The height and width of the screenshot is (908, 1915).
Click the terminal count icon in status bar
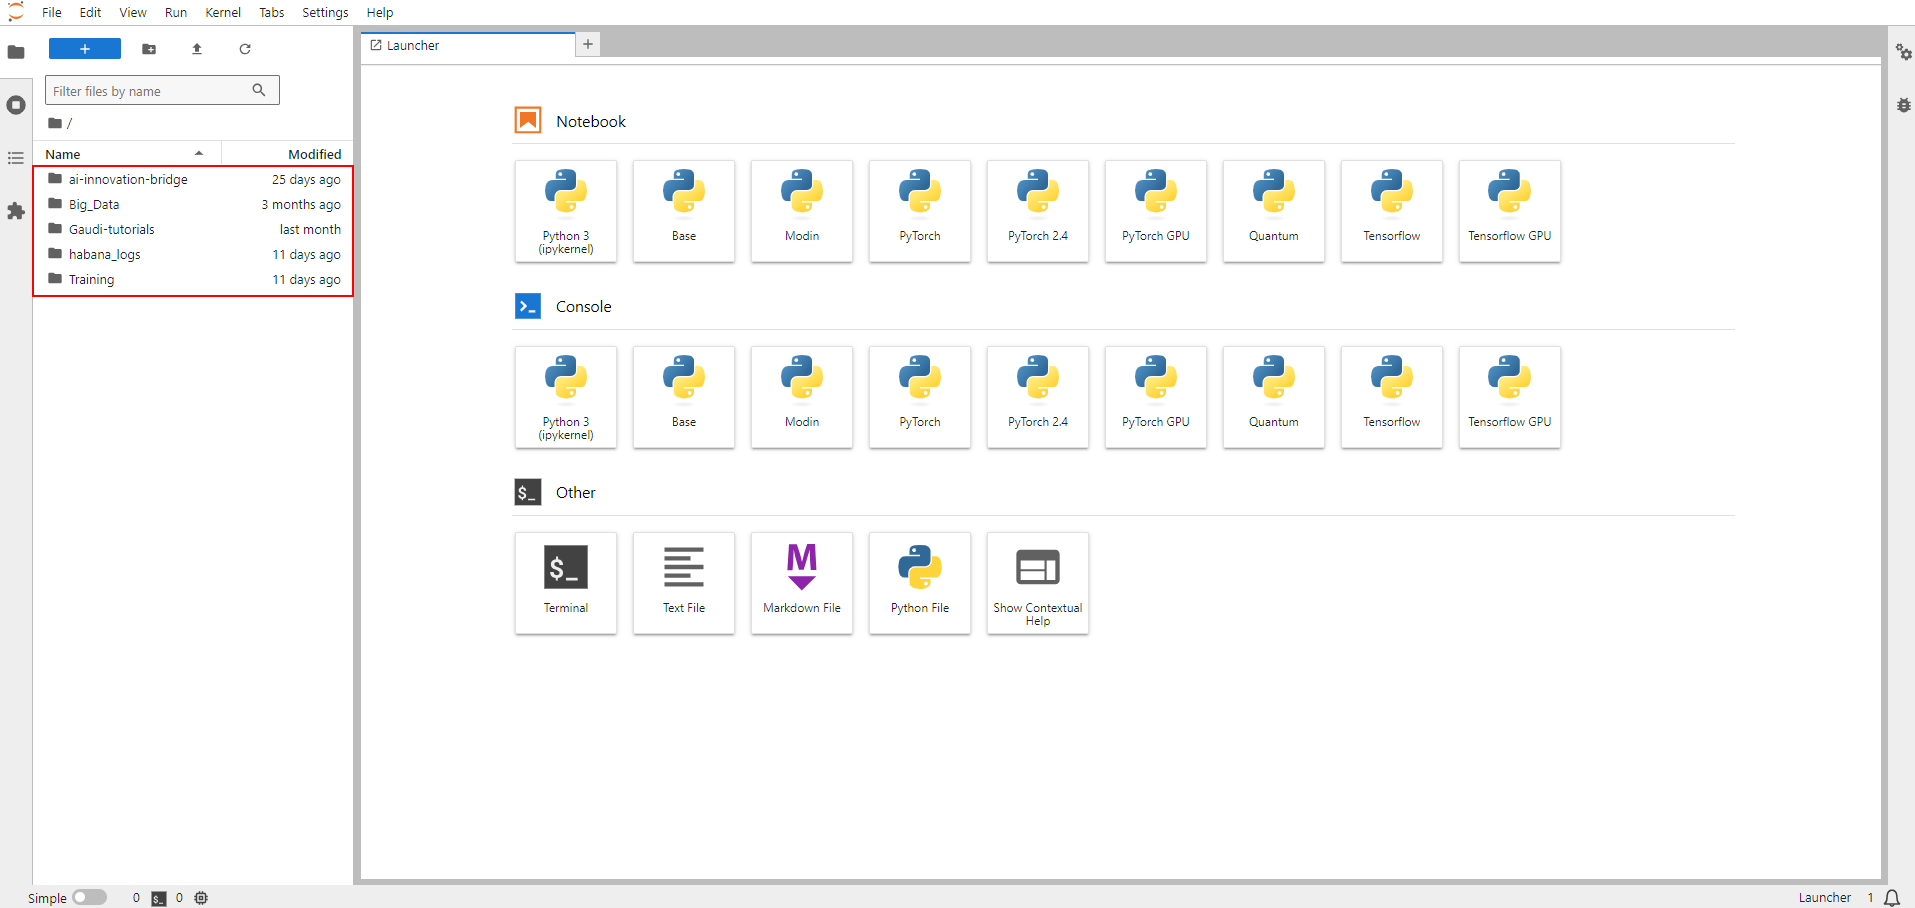tap(159, 898)
